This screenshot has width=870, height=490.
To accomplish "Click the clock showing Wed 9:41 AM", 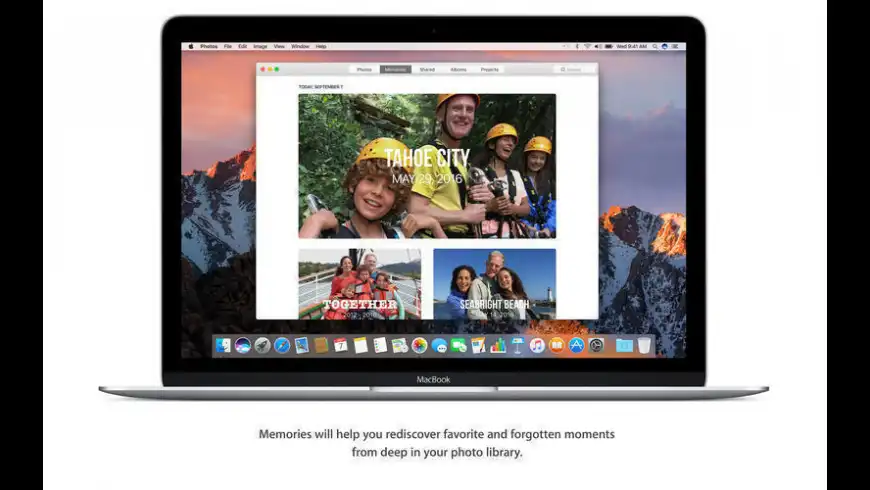I will 631,47.
